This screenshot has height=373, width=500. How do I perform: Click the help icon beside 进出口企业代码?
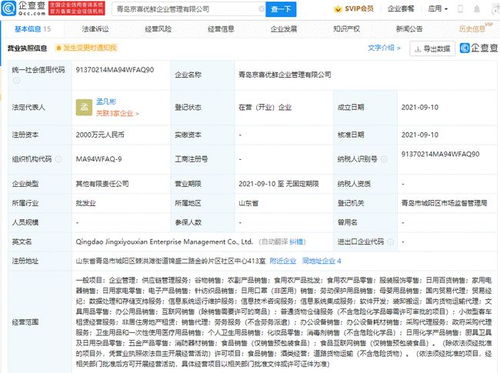pyautogui.click(x=391, y=242)
